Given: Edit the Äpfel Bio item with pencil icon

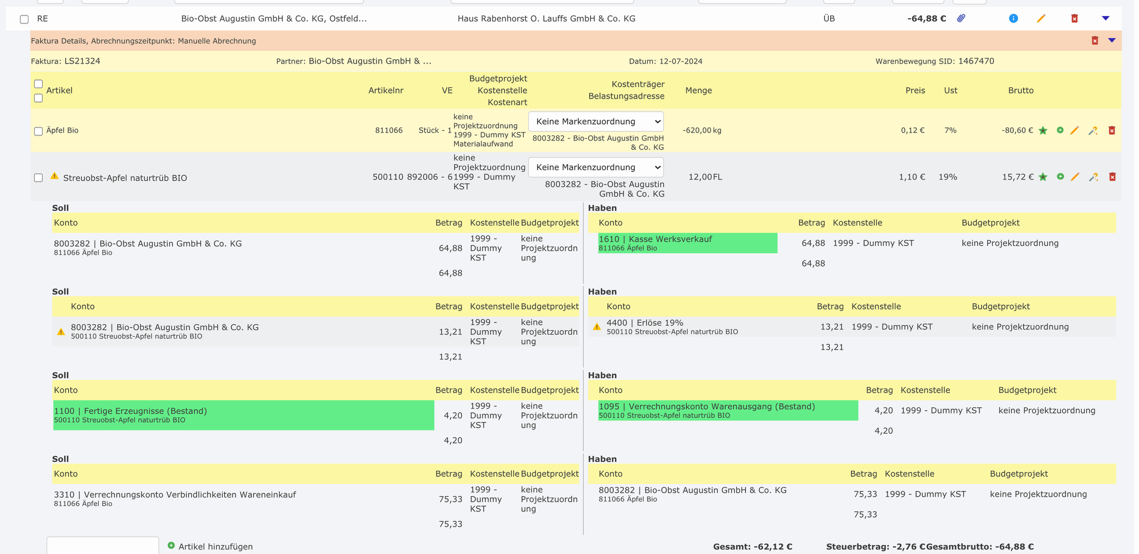Looking at the screenshot, I should (x=1075, y=131).
